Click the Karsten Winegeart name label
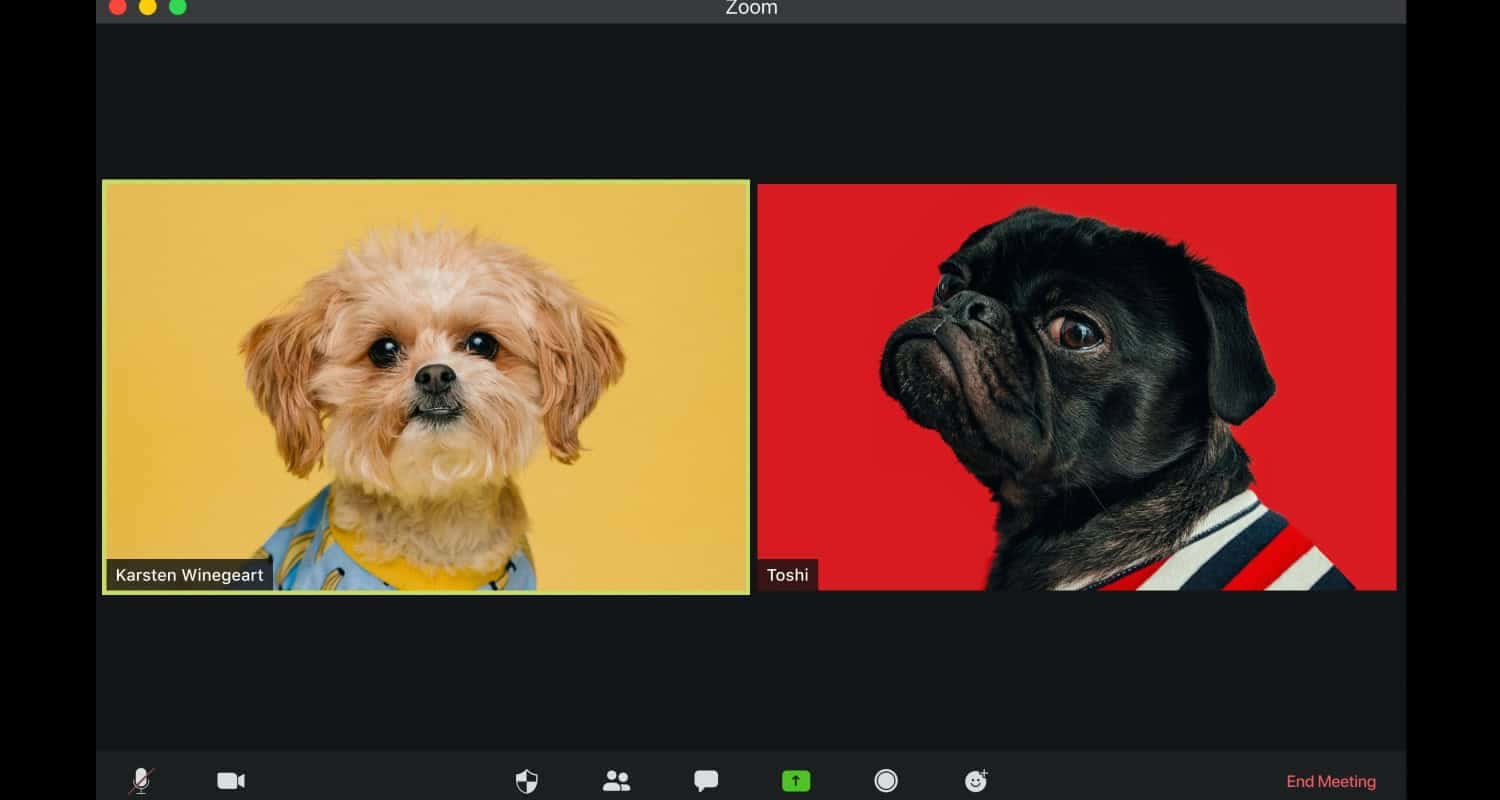 pyautogui.click(x=189, y=575)
